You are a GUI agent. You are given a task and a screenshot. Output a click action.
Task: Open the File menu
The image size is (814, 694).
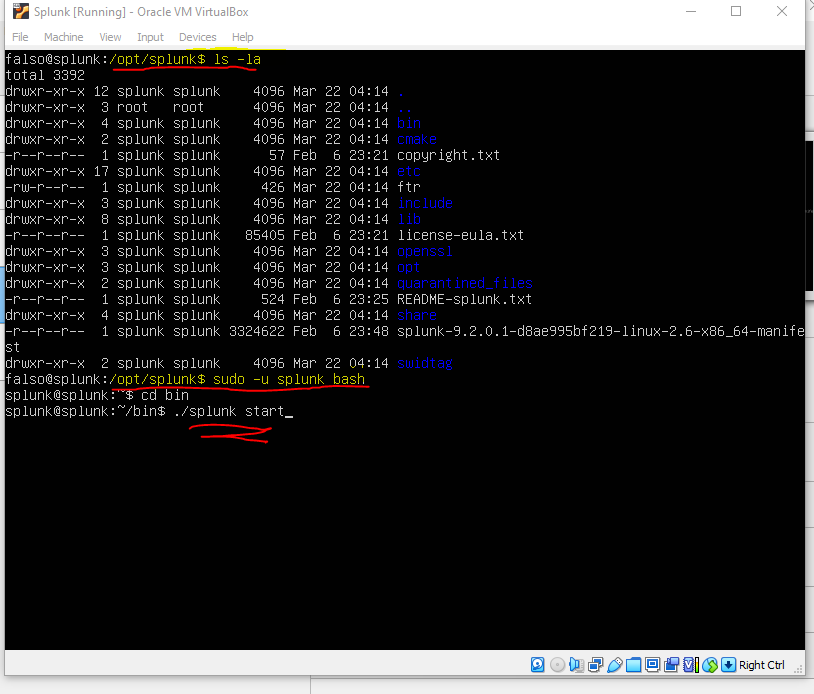20,37
